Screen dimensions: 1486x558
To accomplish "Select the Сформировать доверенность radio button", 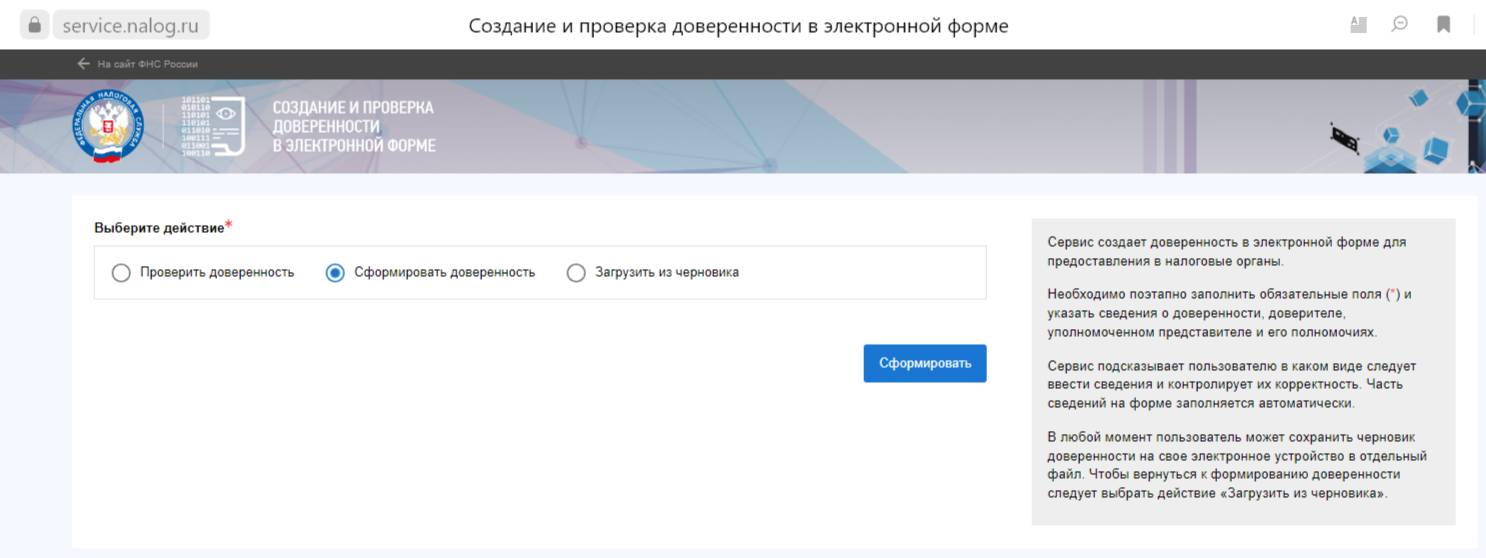I will click(335, 272).
